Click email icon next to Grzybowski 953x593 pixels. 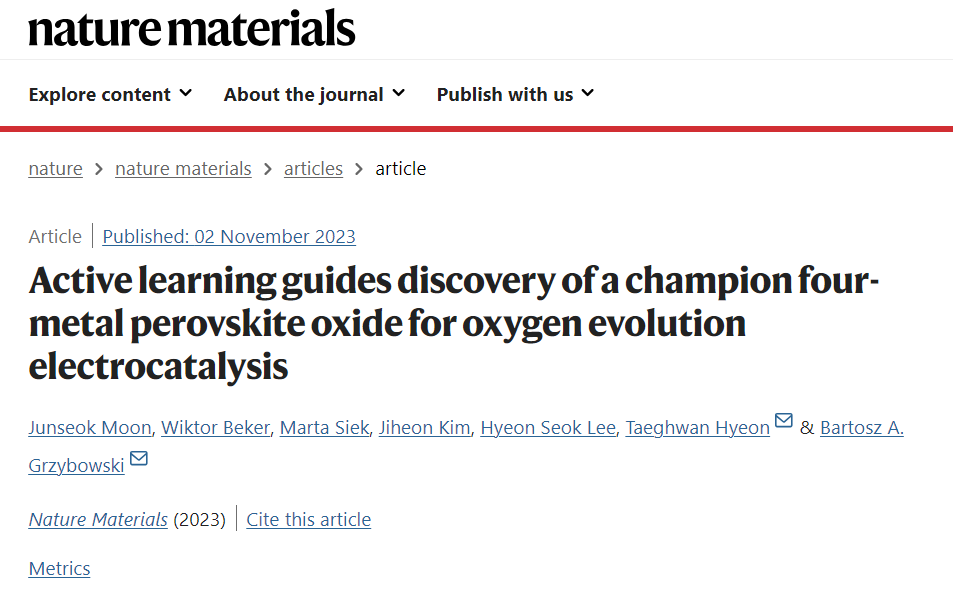139,458
